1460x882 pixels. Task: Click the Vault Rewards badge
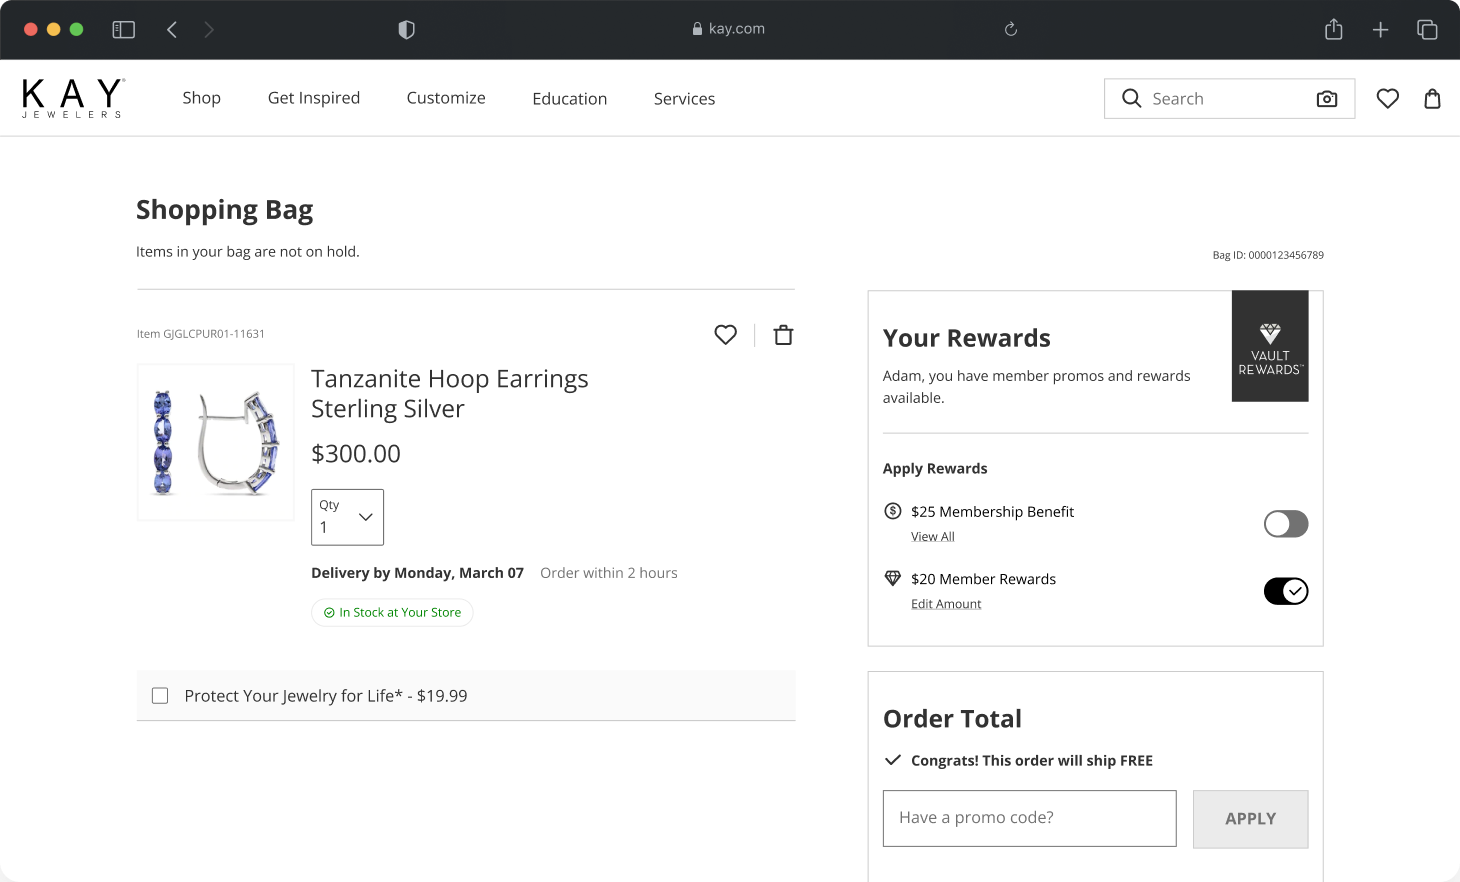pos(1270,346)
